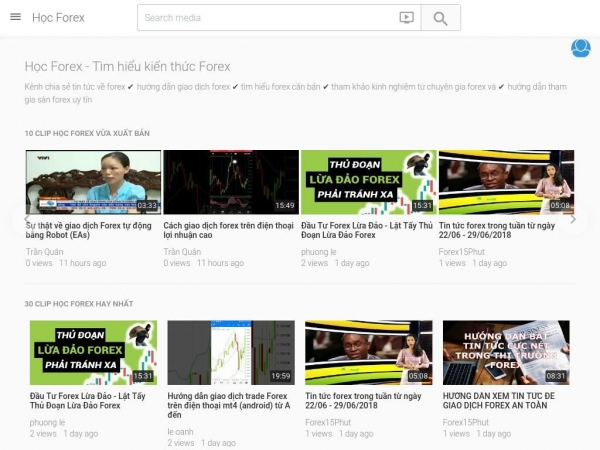Click the right carousel arrow
Image resolution: width=600 pixels, height=450 pixels.
pos(573,219)
